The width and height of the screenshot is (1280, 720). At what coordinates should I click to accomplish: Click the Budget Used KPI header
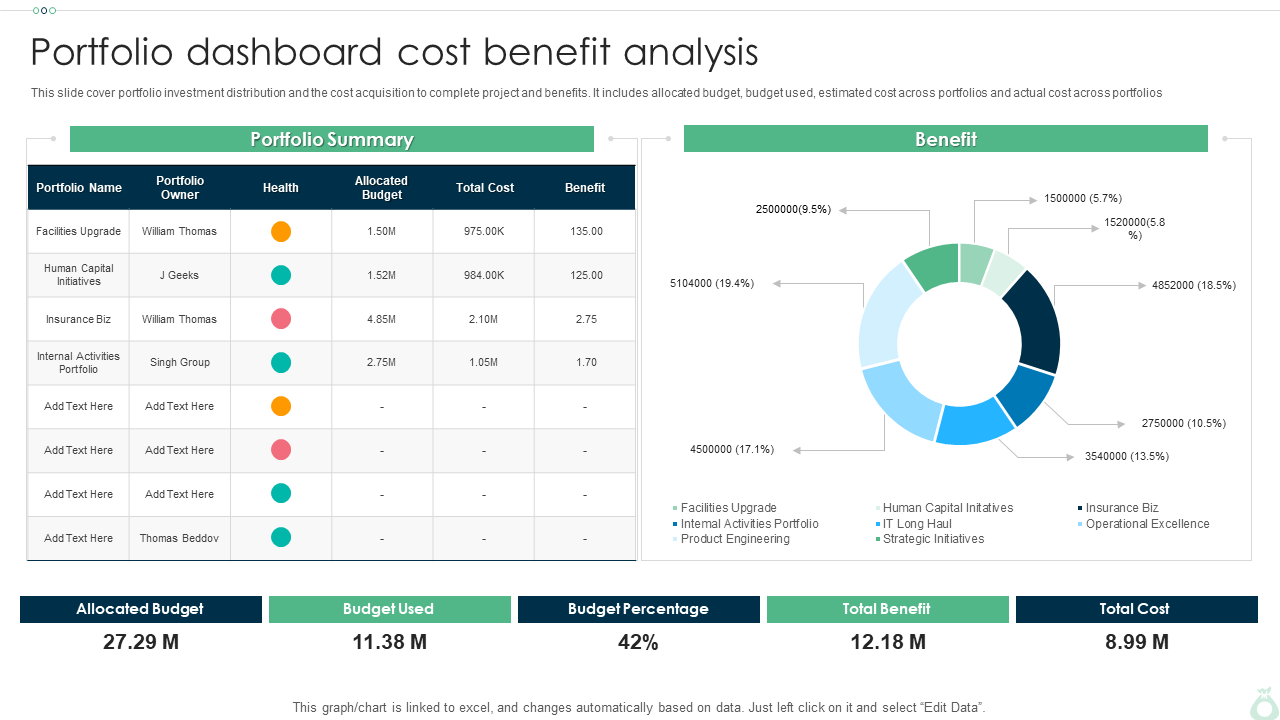coord(390,609)
